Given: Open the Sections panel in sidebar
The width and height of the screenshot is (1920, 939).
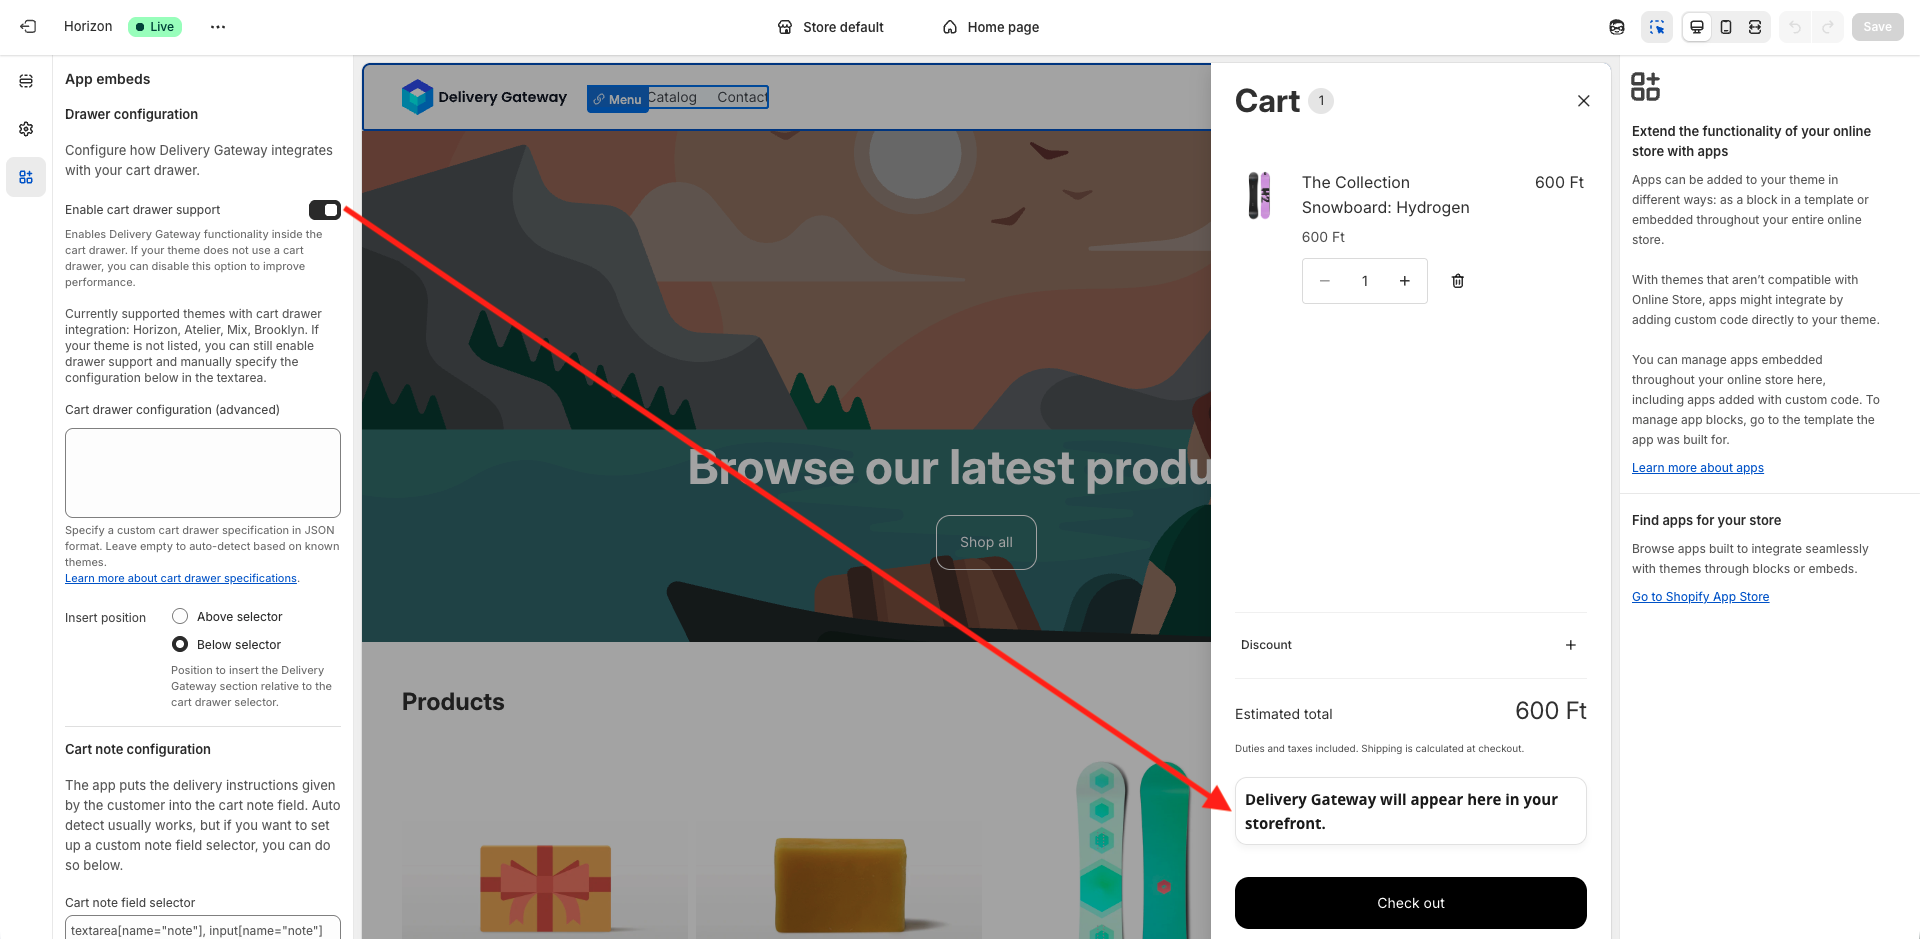Looking at the screenshot, I should (26, 81).
